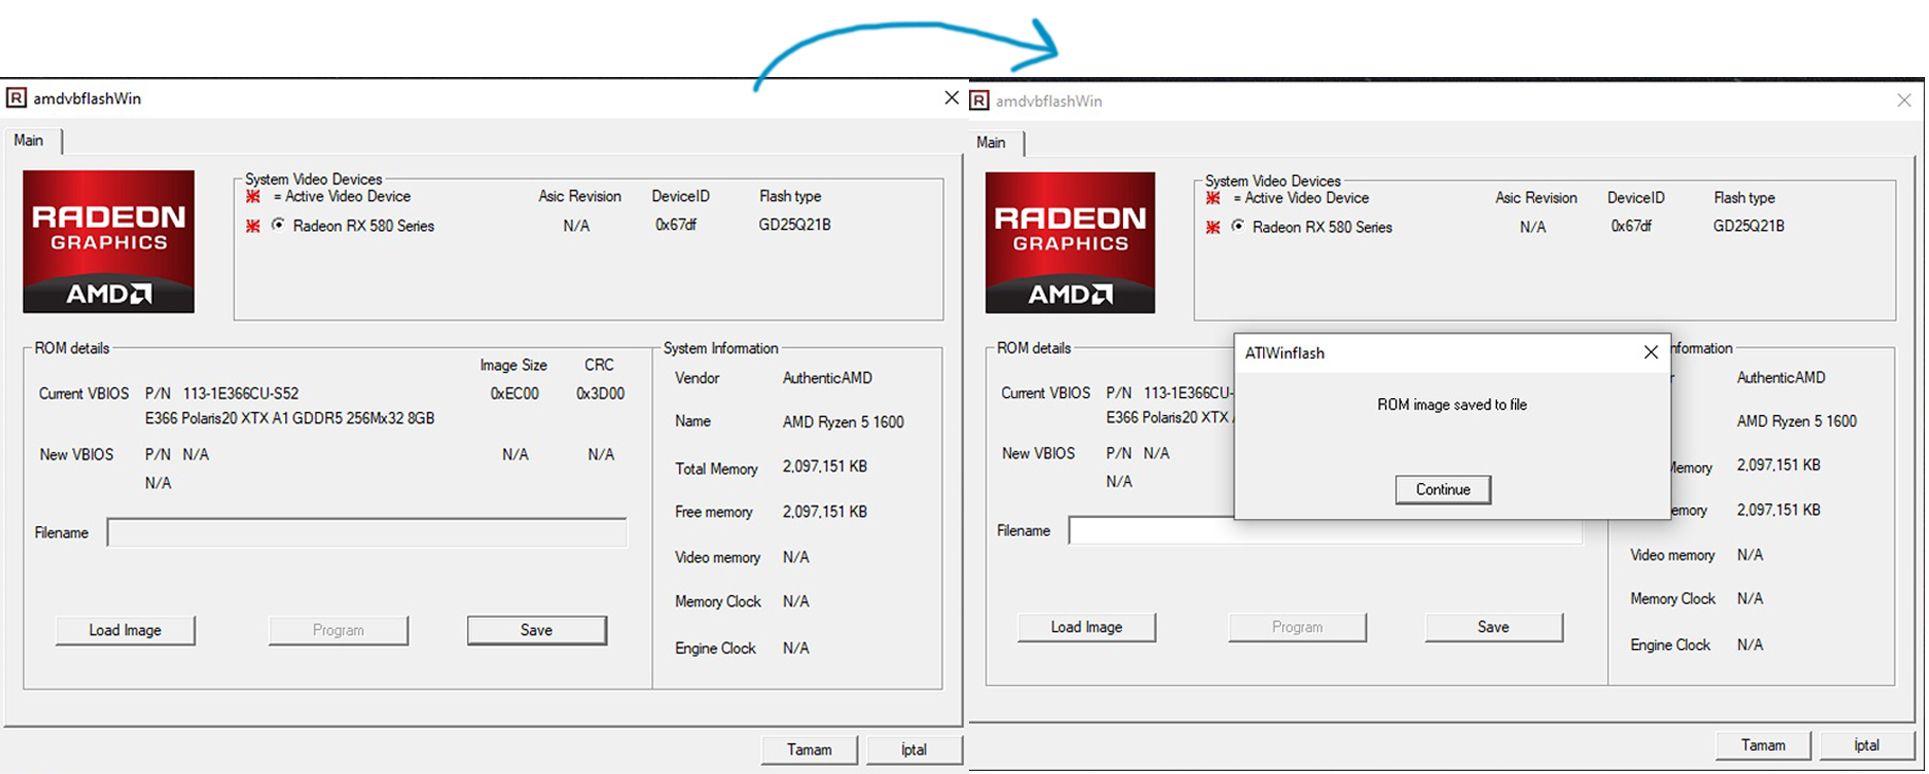Click the Radeon Graphics AMD logo in right window
The width and height of the screenshot is (1929, 774).
(1070, 242)
